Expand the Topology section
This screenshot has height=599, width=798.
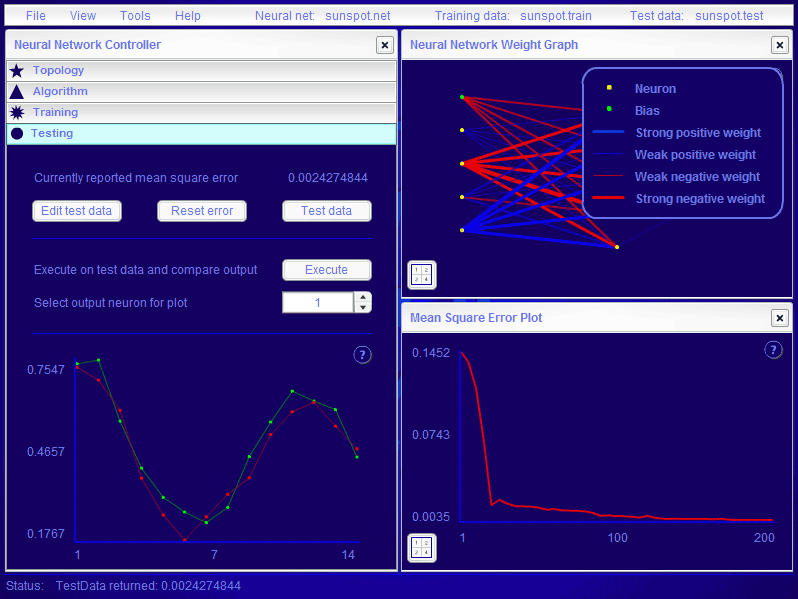click(x=200, y=71)
